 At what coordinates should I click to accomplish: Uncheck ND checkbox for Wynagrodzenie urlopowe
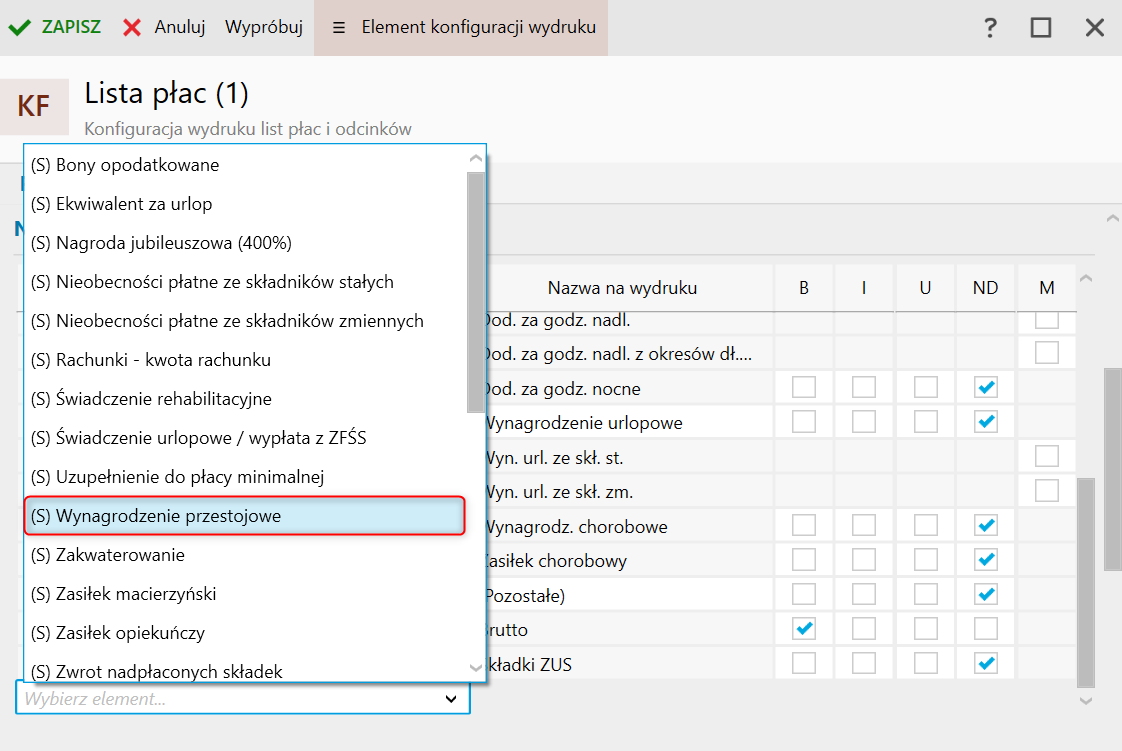986,422
